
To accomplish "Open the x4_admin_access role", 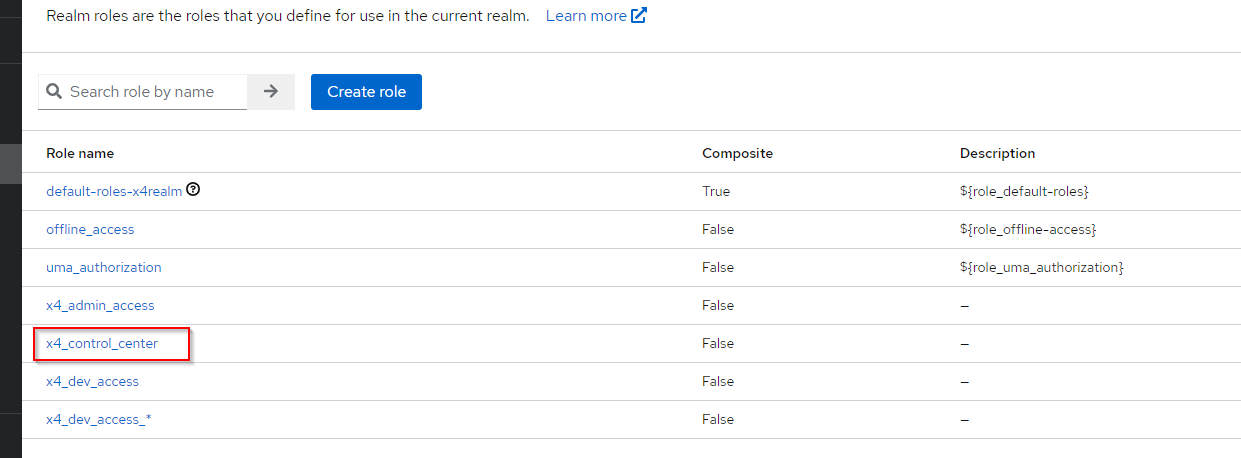I will (x=100, y=305).
